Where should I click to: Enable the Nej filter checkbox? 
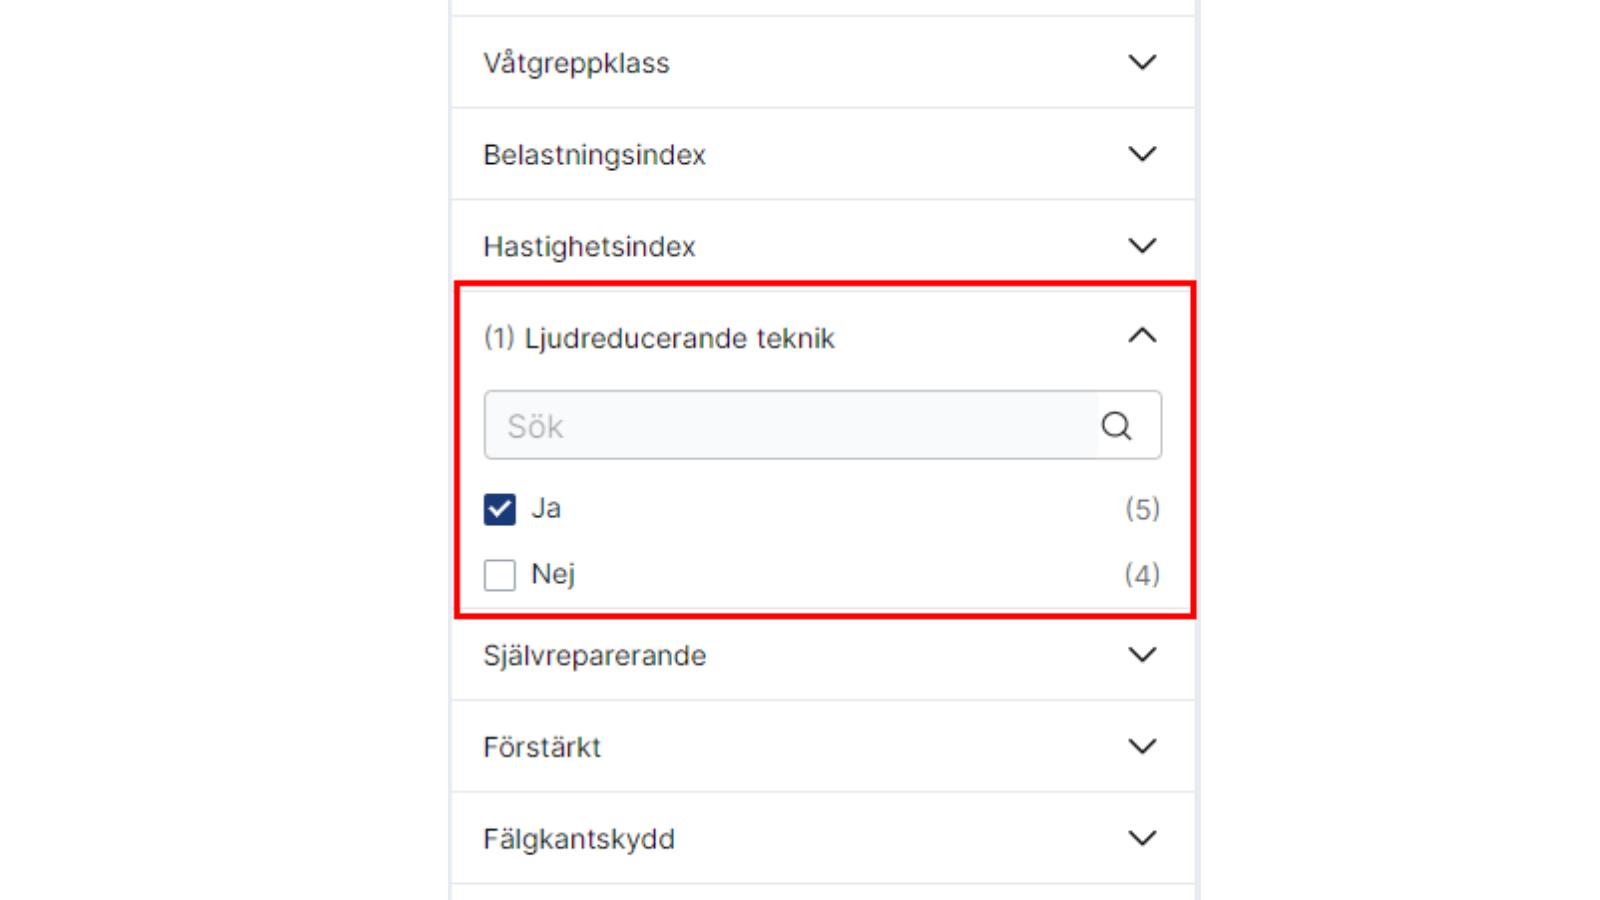499,575
